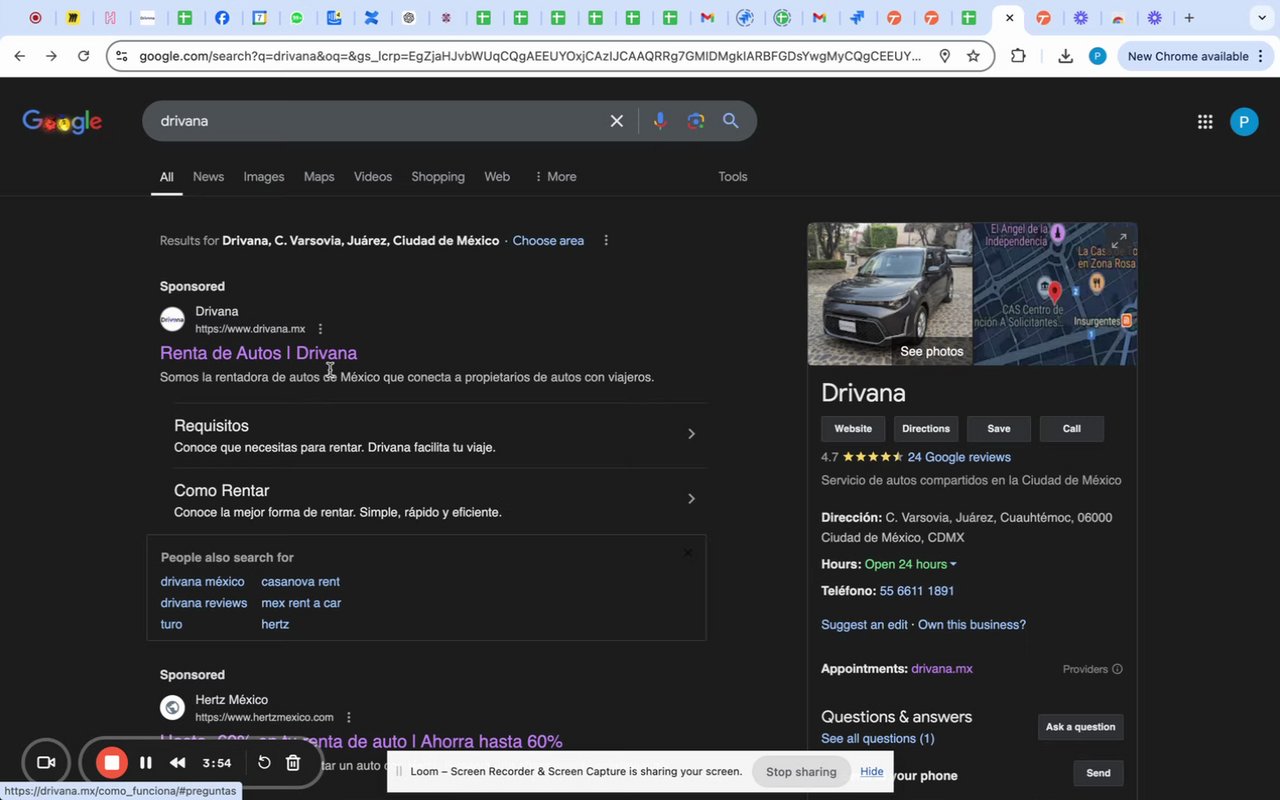Switch to the Images tab
This screenshot has width=1280, height=800.
pos(264,177)
